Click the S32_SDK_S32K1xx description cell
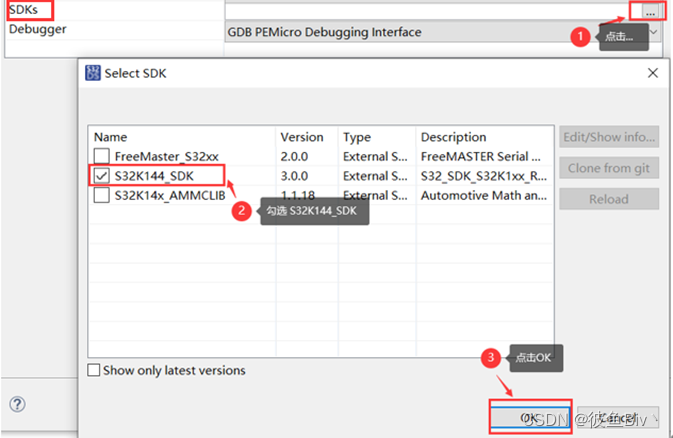673x438 pixels. click(484, 176)
